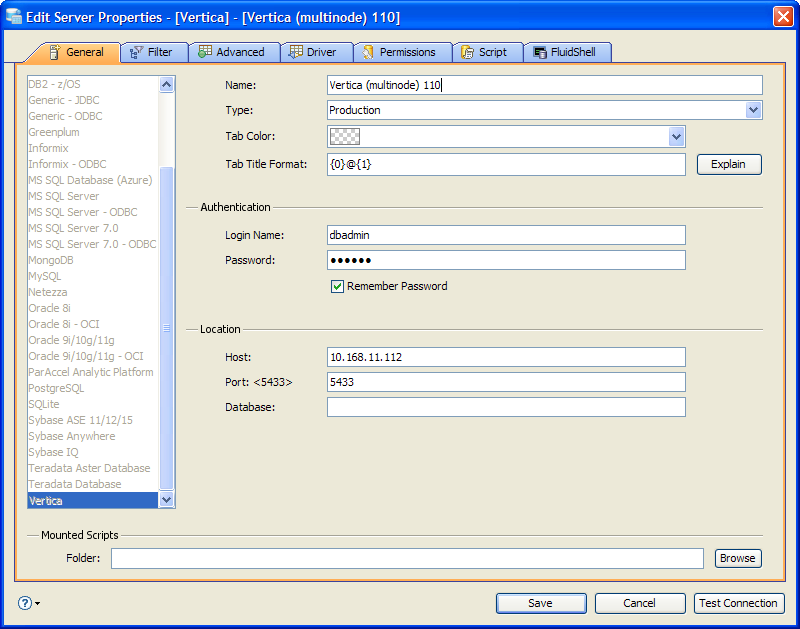Select MS SQL Server 7.0 - ODBC entry
Screen dimensions: 800x629
(93, 244)
